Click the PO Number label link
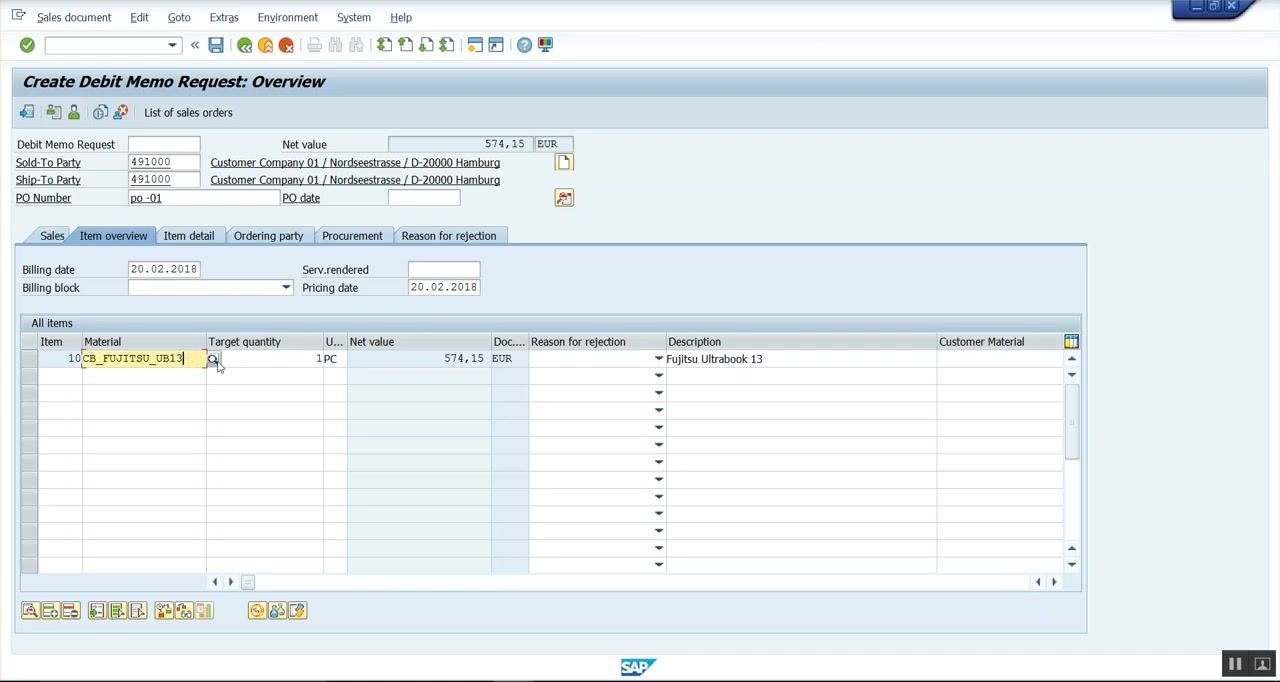Image resolution: width=1280 pixels, height=682 pixels. point(44,198)
